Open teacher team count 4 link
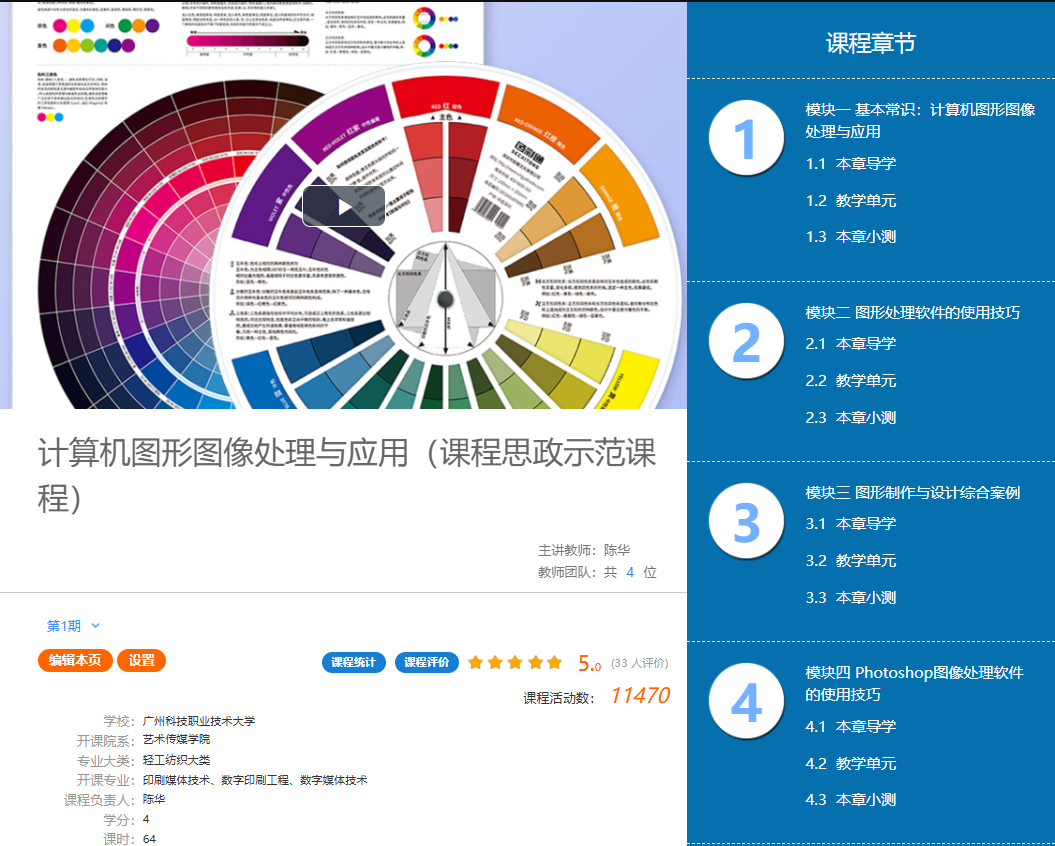1055x846 pixels. (x=630, y=572)
